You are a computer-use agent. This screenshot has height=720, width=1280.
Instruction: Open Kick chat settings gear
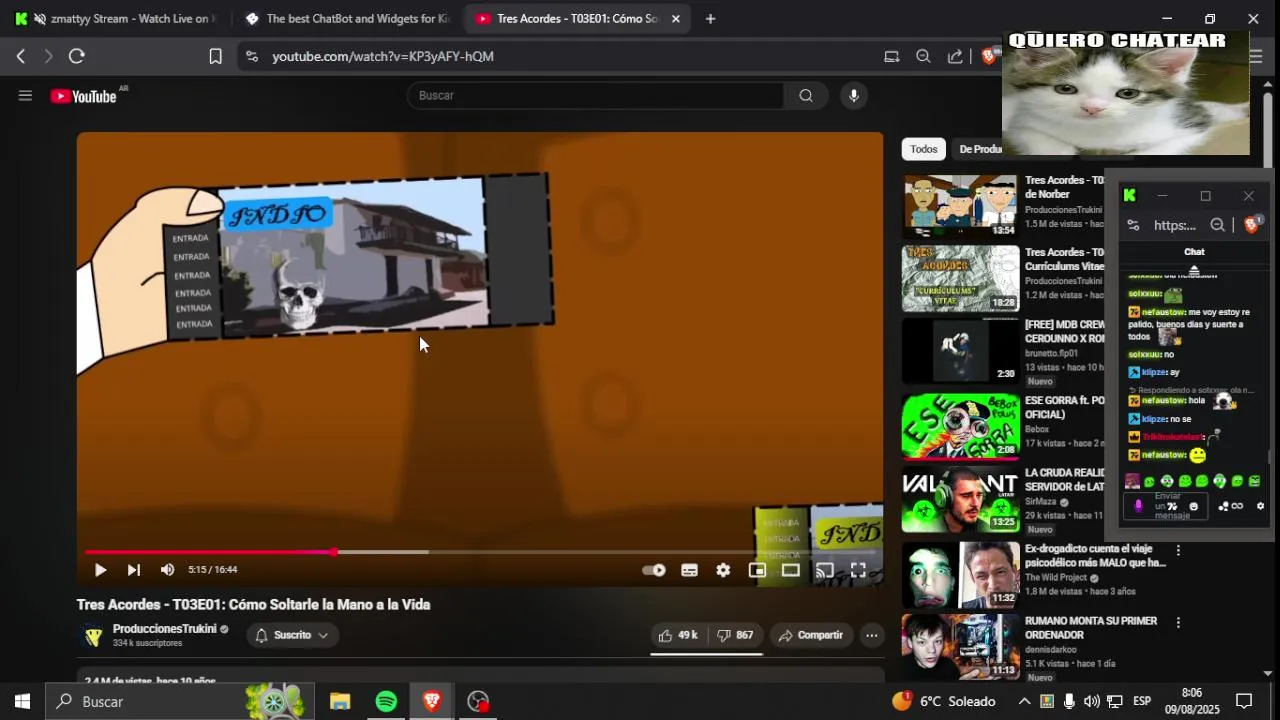pyautogui.click(x=1260, y=506)
